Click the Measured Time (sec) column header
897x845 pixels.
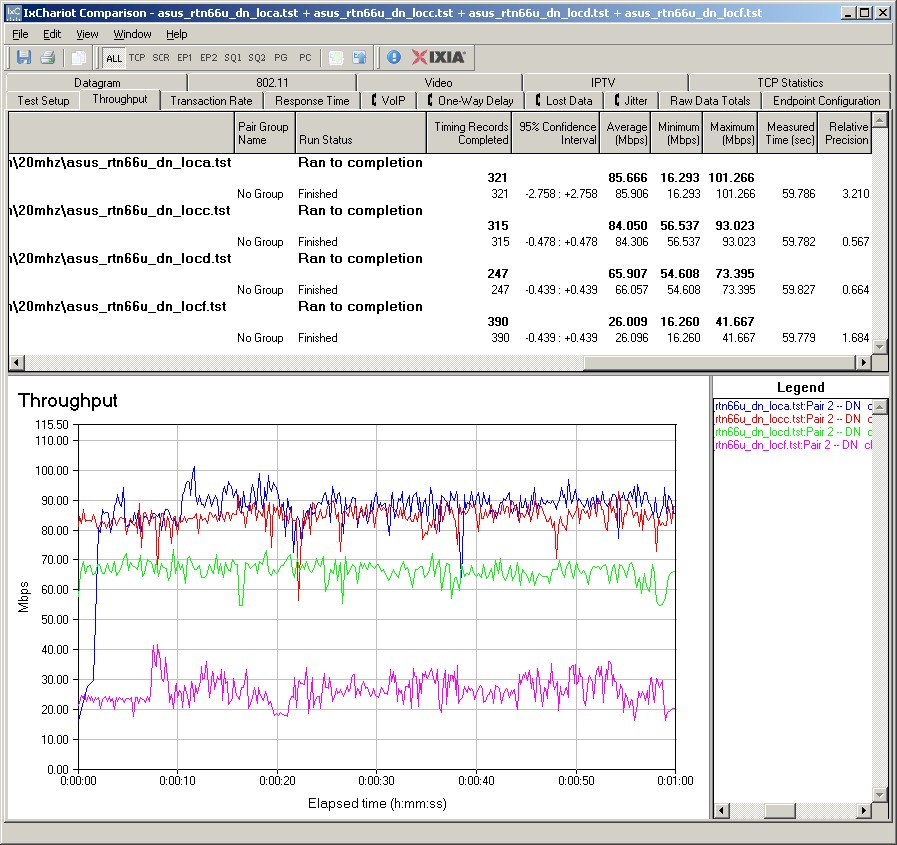[787, 133]
